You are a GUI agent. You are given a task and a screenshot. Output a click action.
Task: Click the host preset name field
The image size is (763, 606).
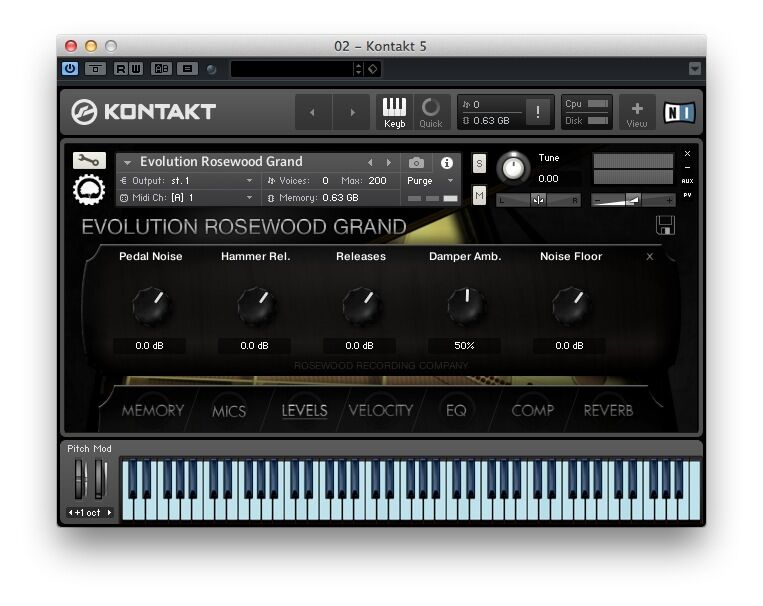pos(292,69)
